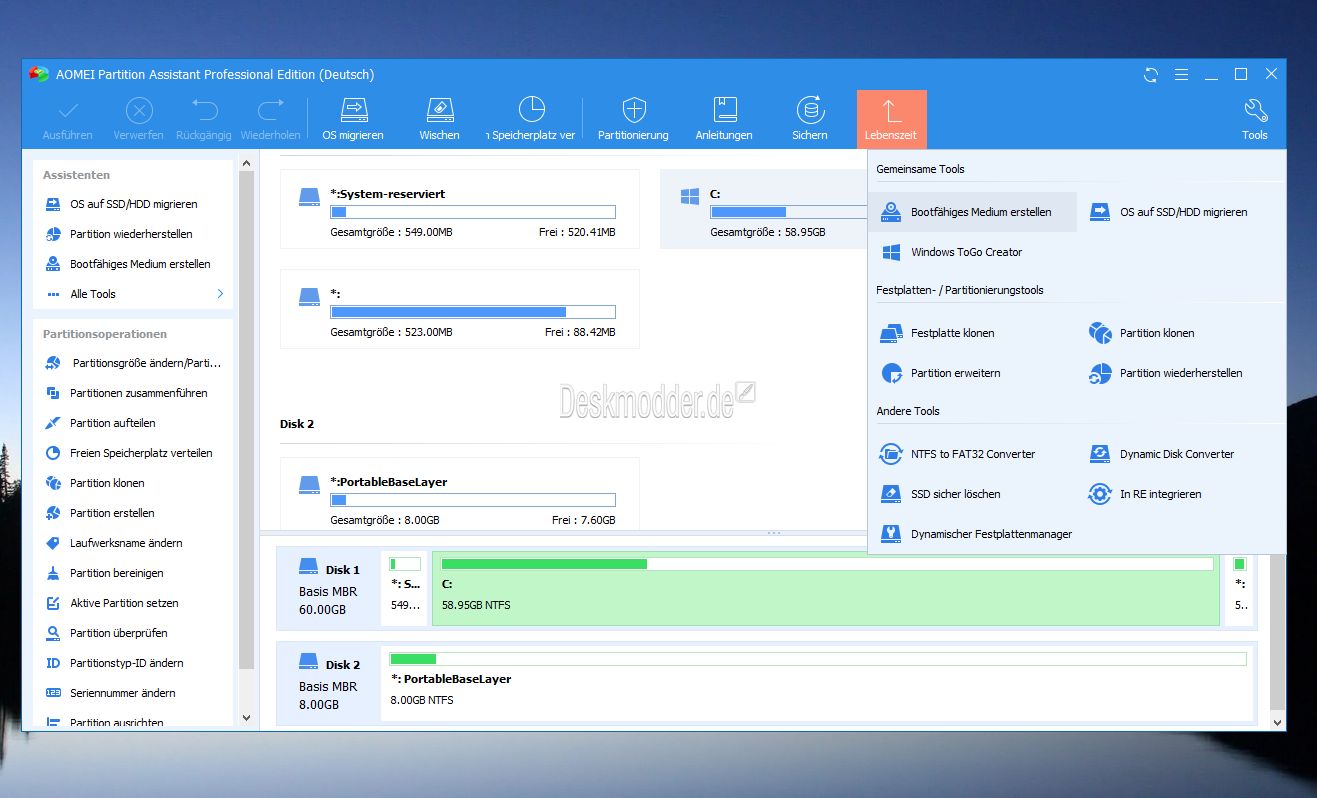Select the C: partition card
Viewport: 1317px width, 798px height.
tap(764, 209)
